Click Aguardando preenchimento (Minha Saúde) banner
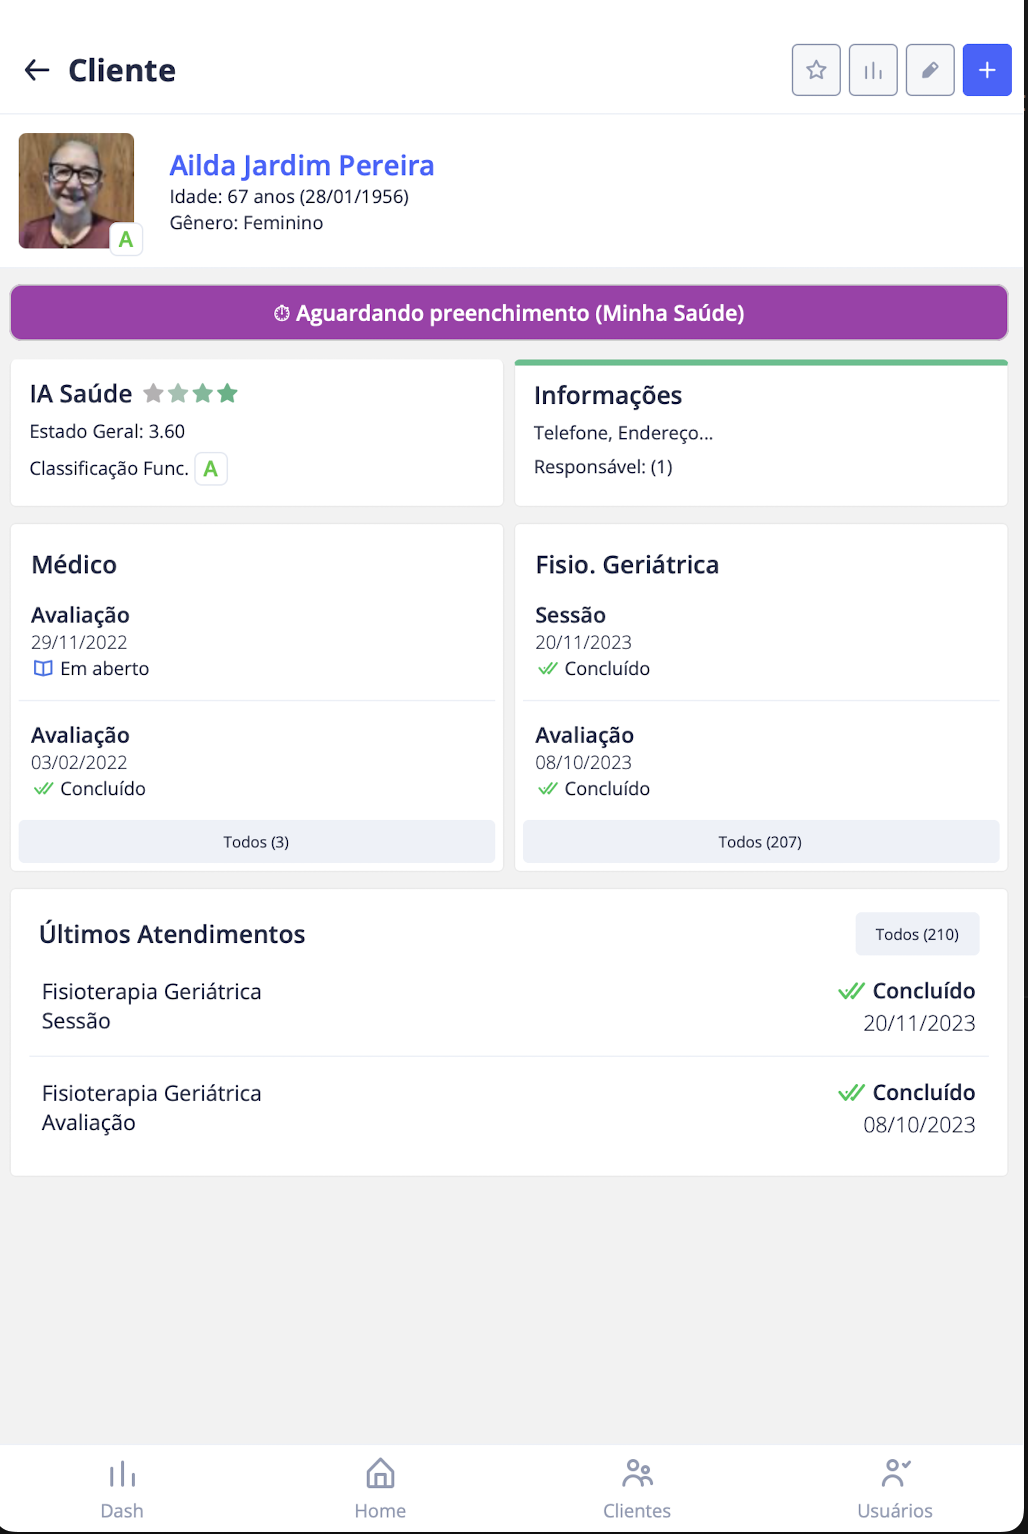The image size is (1028, 1534). (x=509, y=313)
